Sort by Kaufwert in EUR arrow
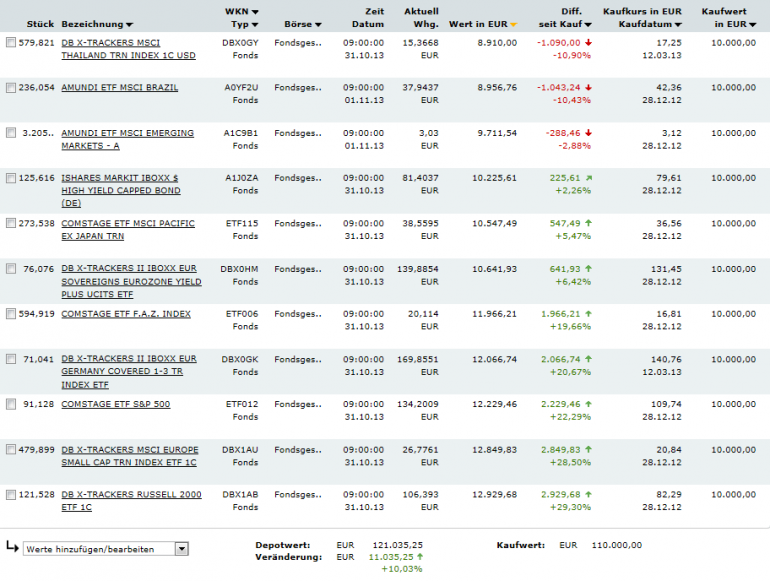 pyautogui.click(x=753, y=24)
